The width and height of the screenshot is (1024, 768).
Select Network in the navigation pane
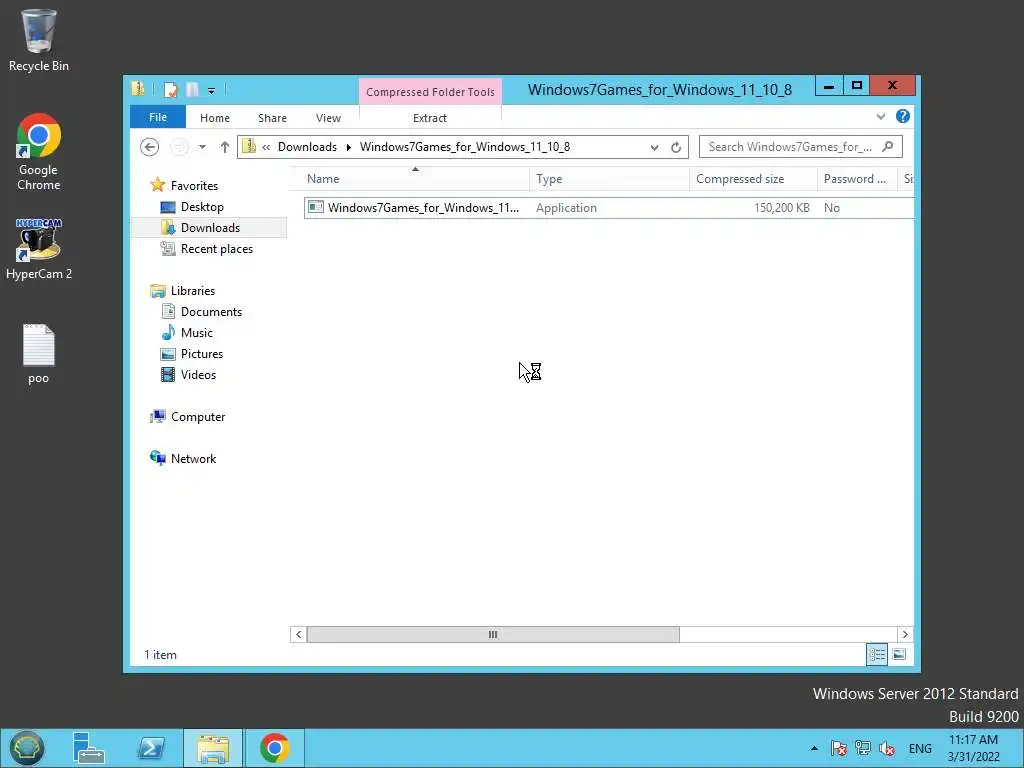tap(193, 458)
